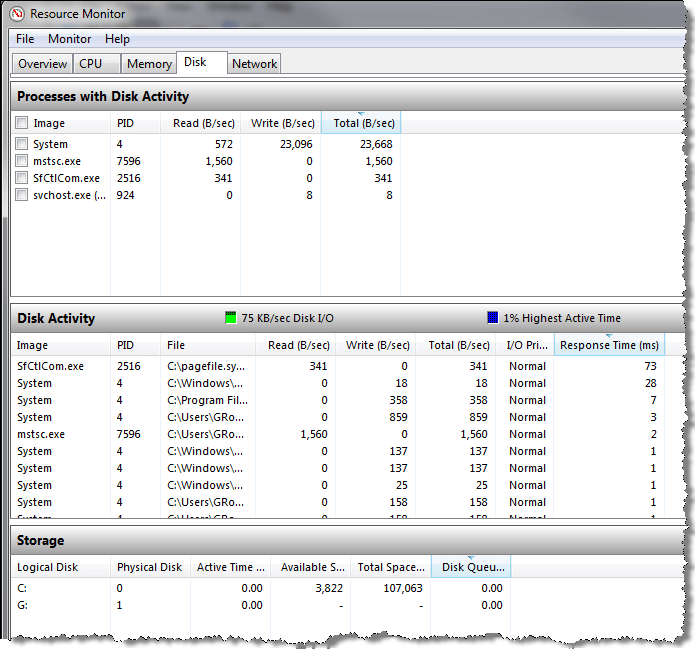The width and height of the screenshot is (695, 649).
Task: Check the svchost.exe process checkbox
Action: (22, 195)
